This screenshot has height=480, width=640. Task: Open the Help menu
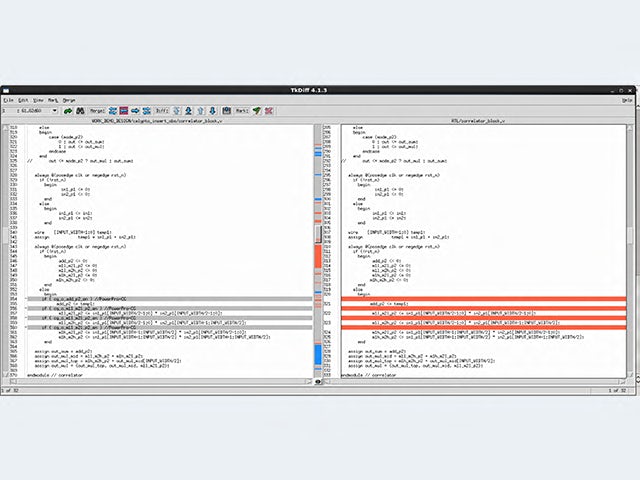(x=627, y=100)
